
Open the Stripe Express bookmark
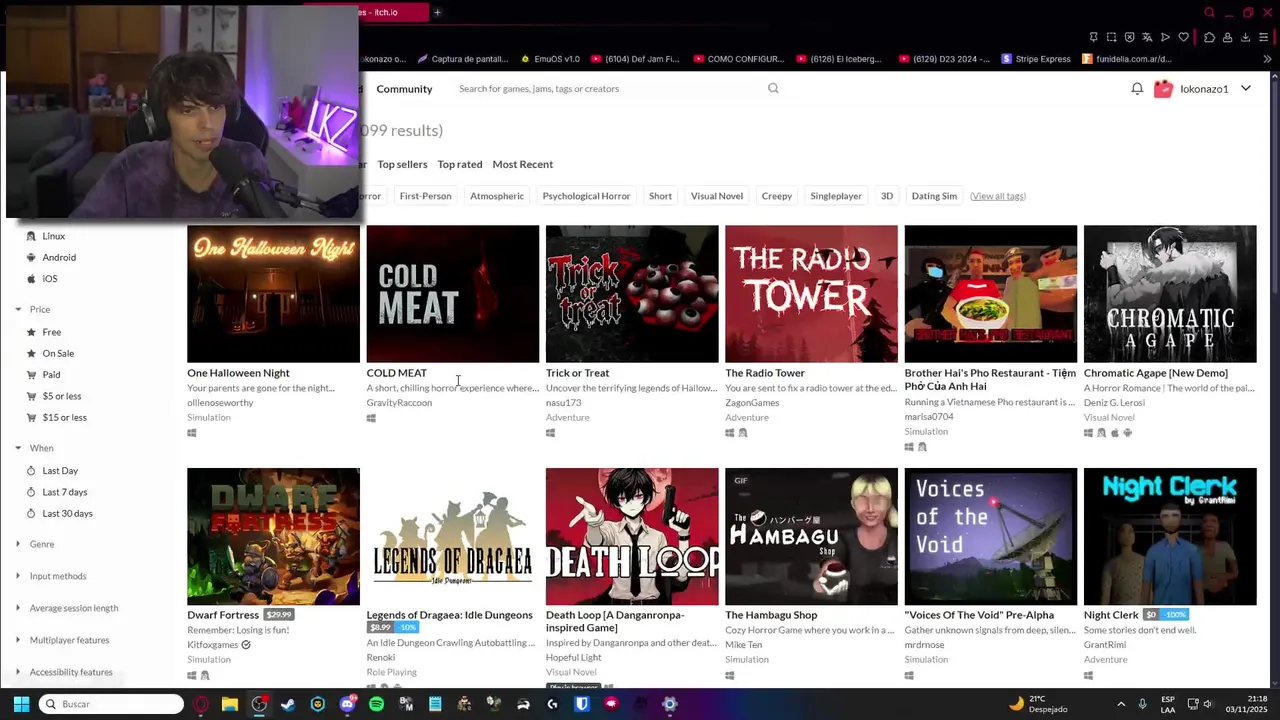[x=1036, y=59]
